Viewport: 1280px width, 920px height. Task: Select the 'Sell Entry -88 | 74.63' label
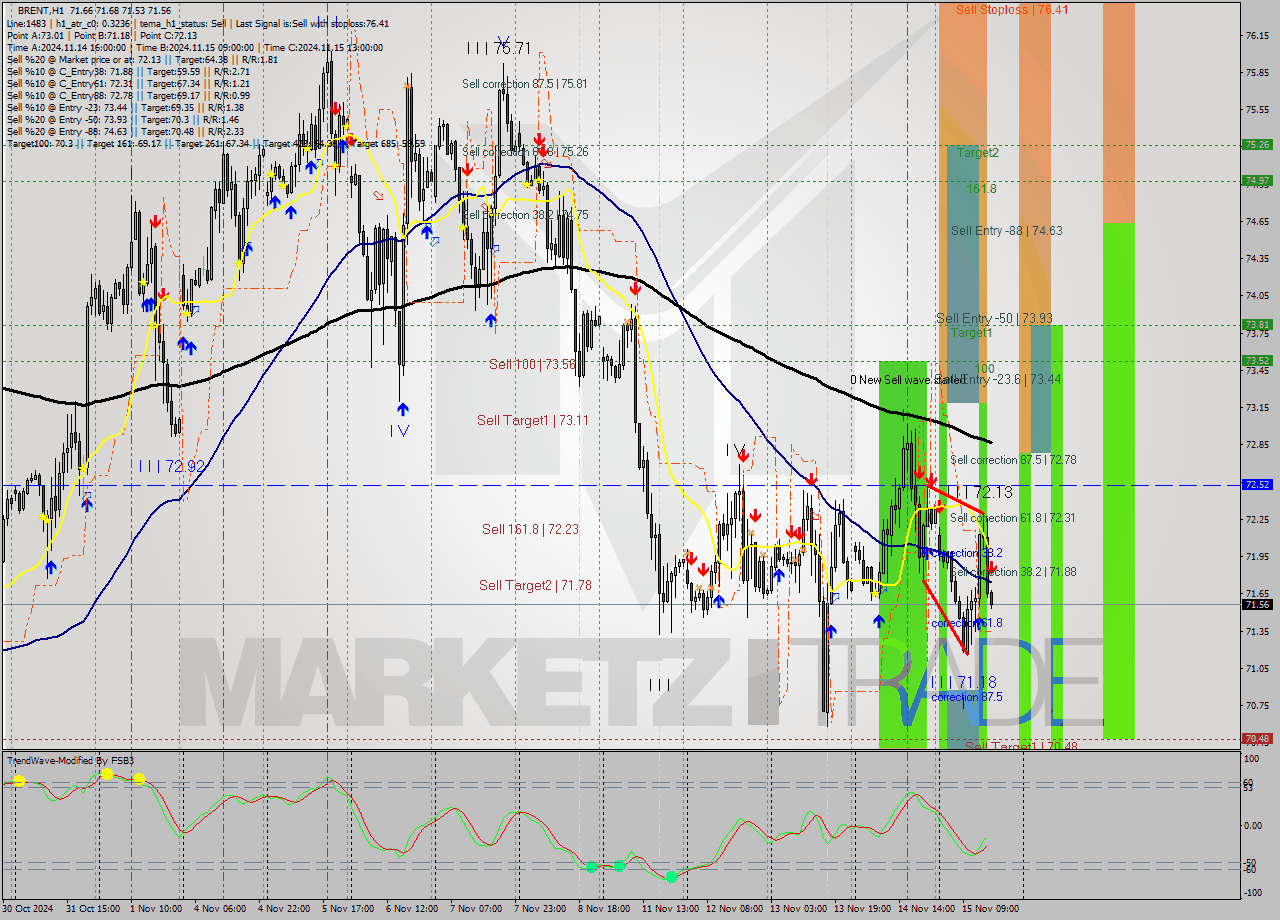1006,230
